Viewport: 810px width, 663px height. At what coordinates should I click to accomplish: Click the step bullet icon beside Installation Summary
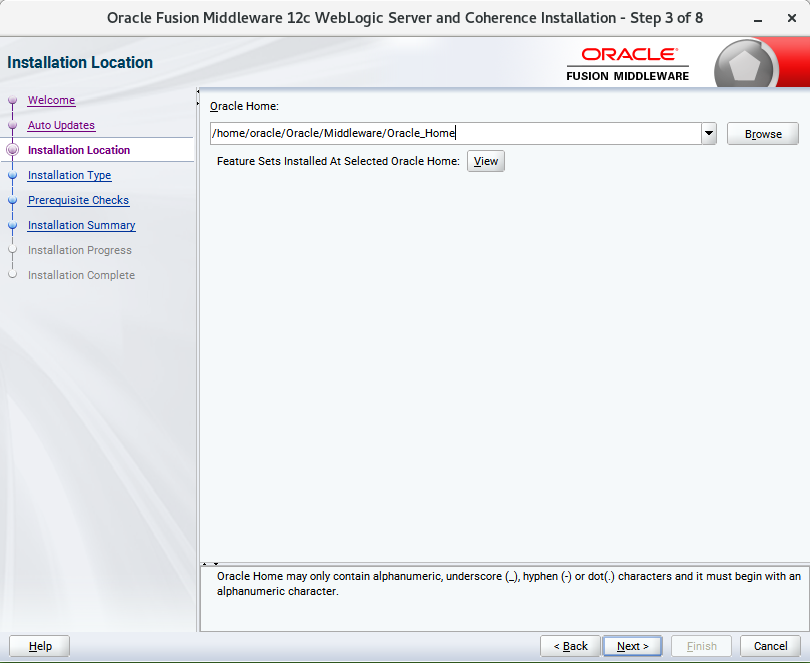[x=12, y=225]
